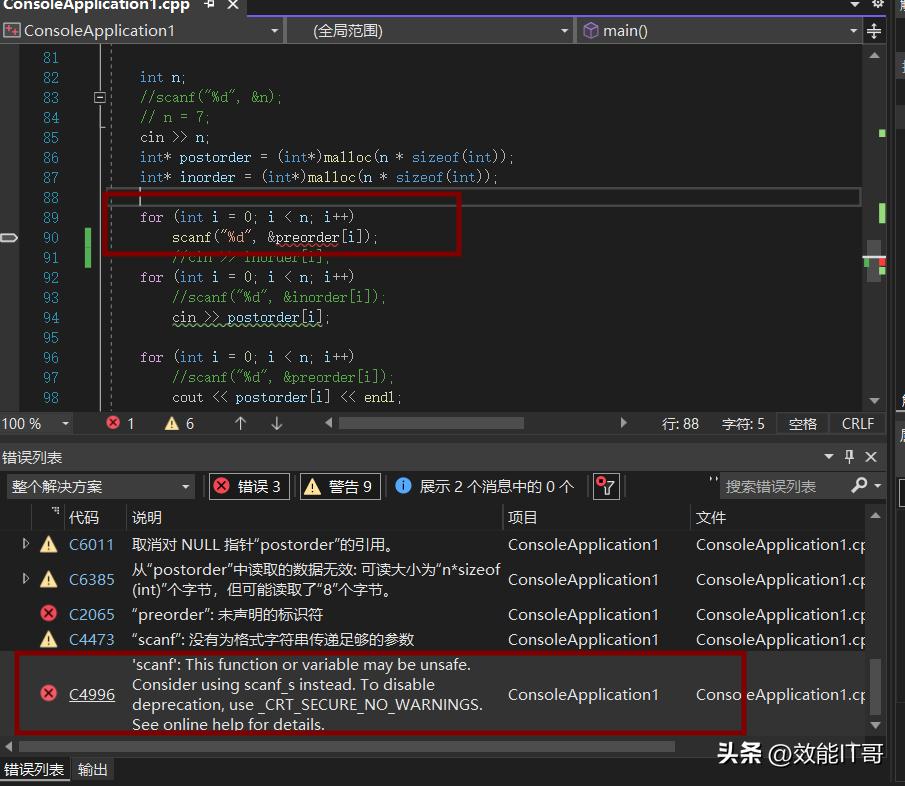Open the search options dropdown arrow
The image size is (905, 786).
click(x=878, y=486)
